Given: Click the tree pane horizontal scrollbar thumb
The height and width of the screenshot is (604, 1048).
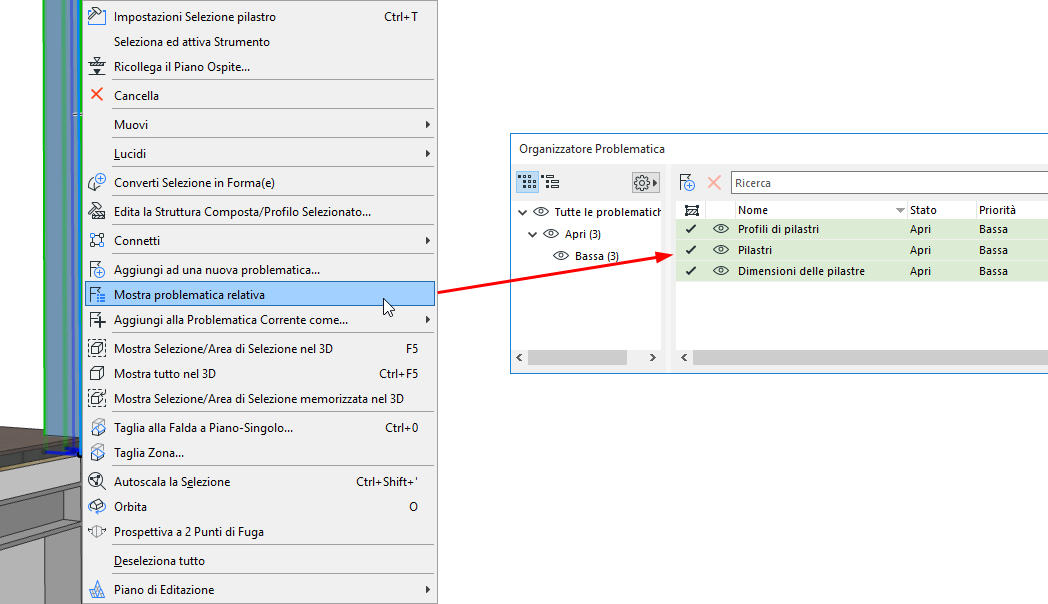Looking at the screenshot, I should (x=577, y=357).
